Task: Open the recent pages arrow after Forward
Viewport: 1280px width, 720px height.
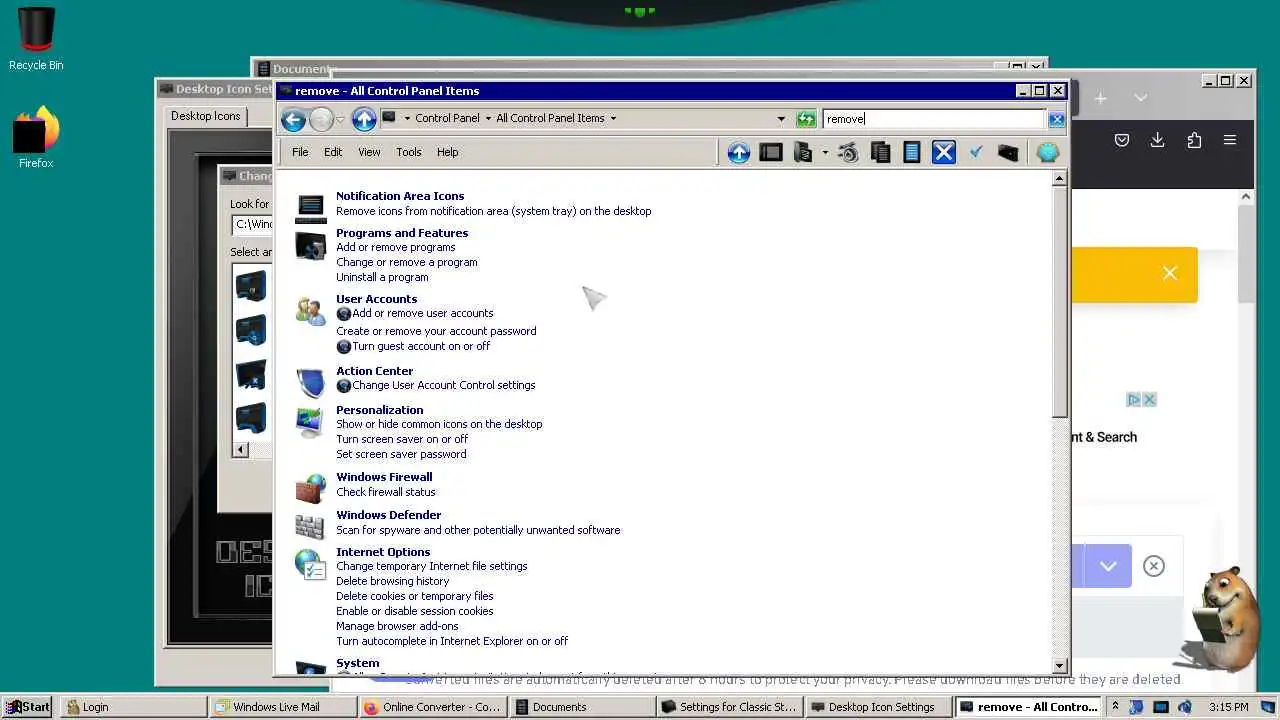Action: (x=340, y=120)
